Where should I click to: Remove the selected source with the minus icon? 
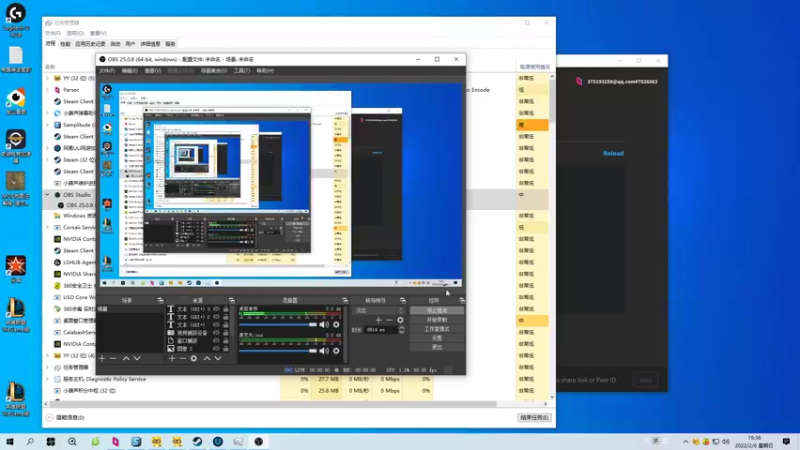tap(183, 359)
